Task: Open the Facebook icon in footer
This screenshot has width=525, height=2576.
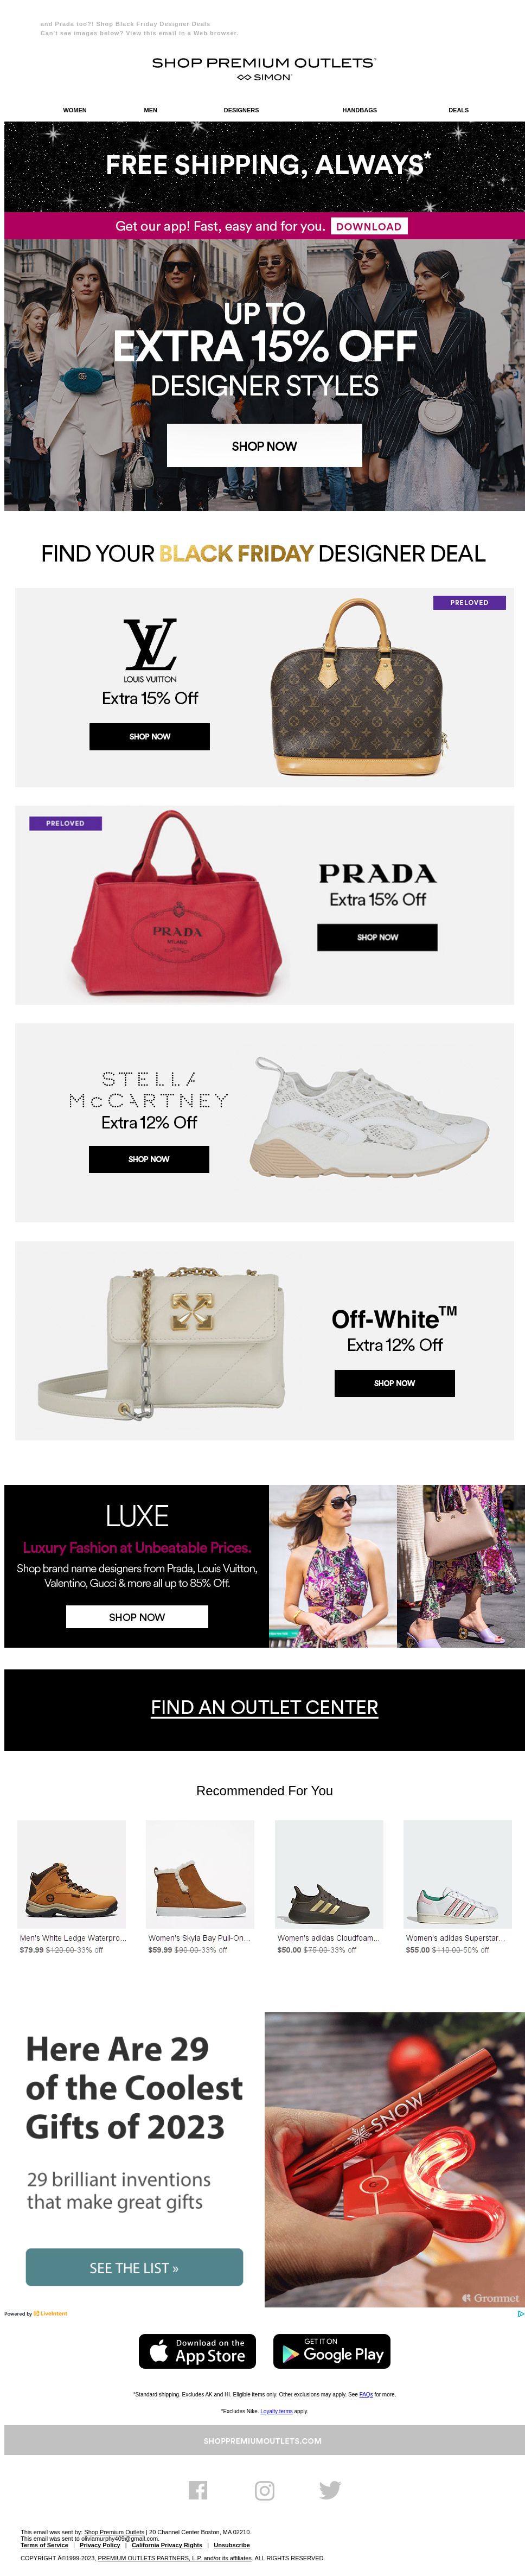Action: (198, 2489)
